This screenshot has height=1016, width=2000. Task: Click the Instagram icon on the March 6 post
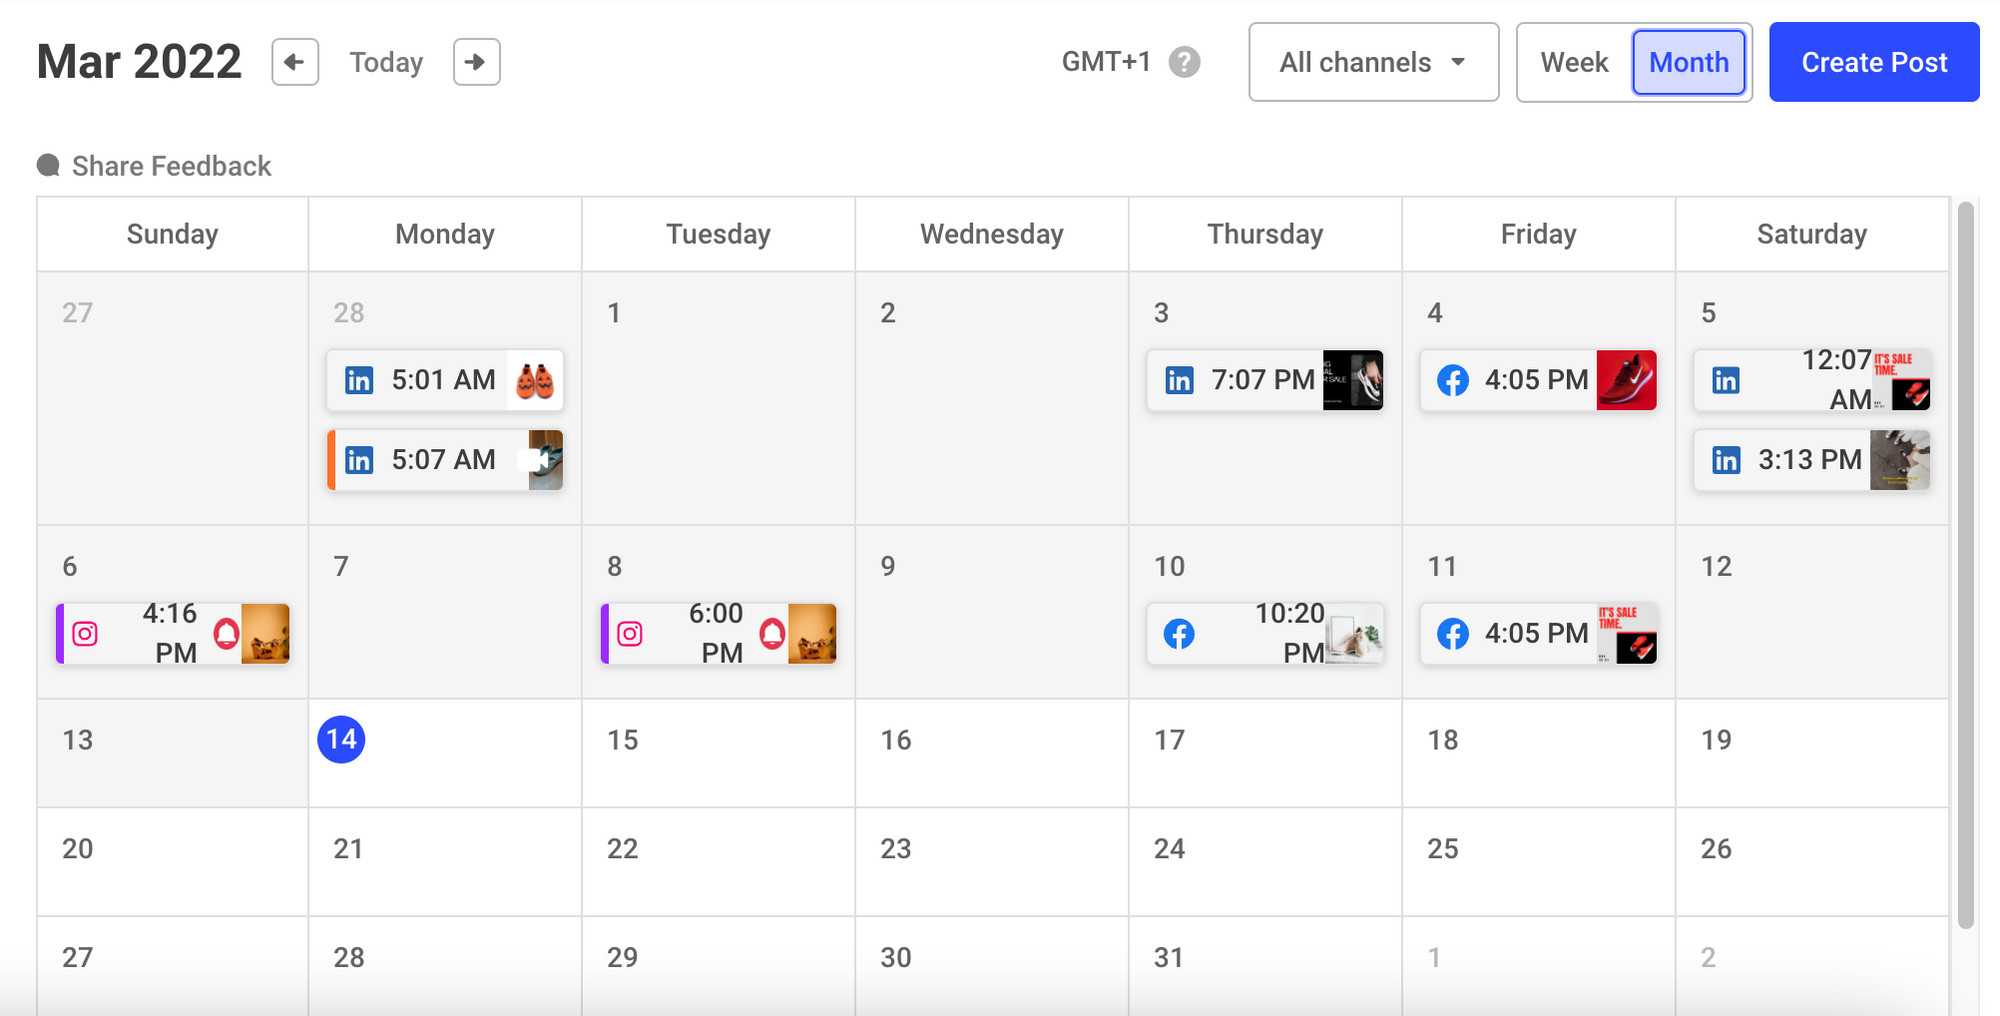86,633
